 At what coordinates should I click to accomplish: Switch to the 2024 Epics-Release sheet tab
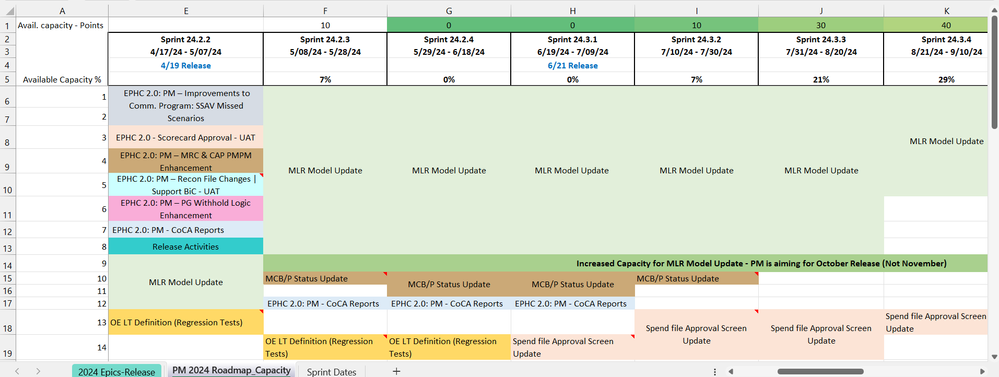click(117, 372)
